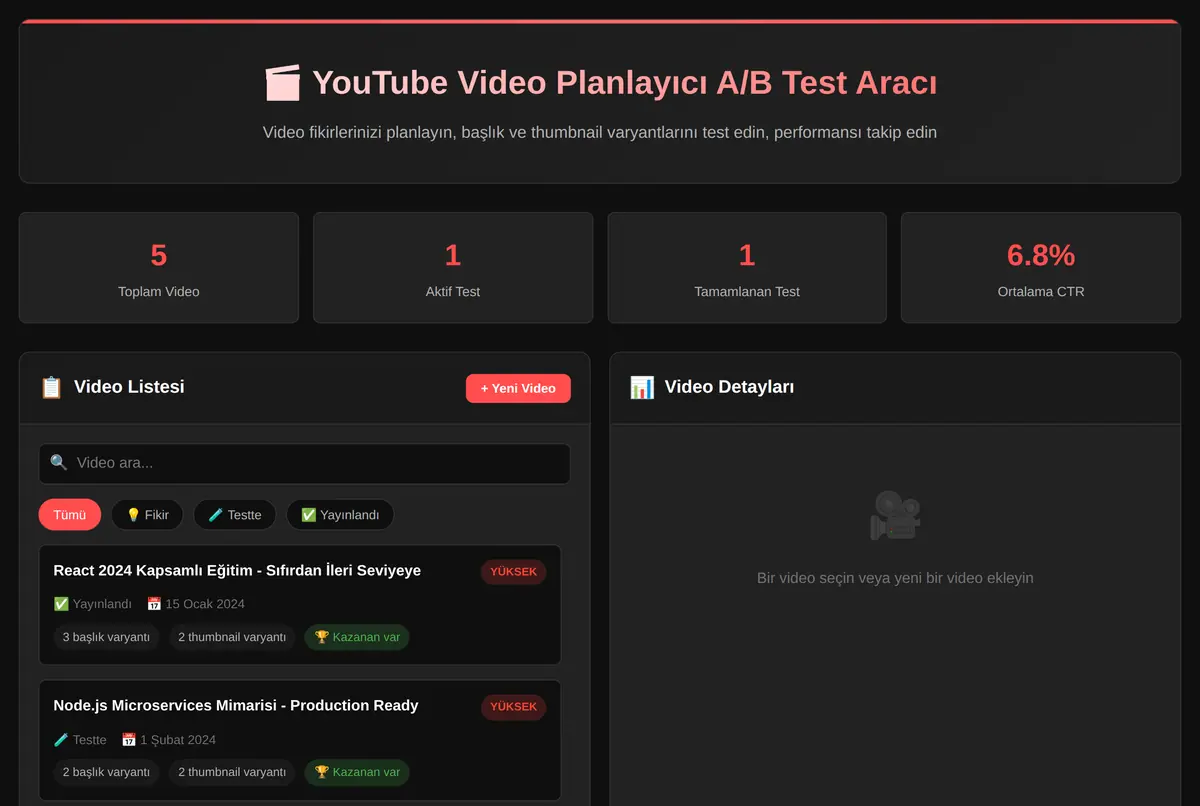Click the Toplam Video stat card
The width and height of the screenshot is (1200, 806).
[159, 268]
